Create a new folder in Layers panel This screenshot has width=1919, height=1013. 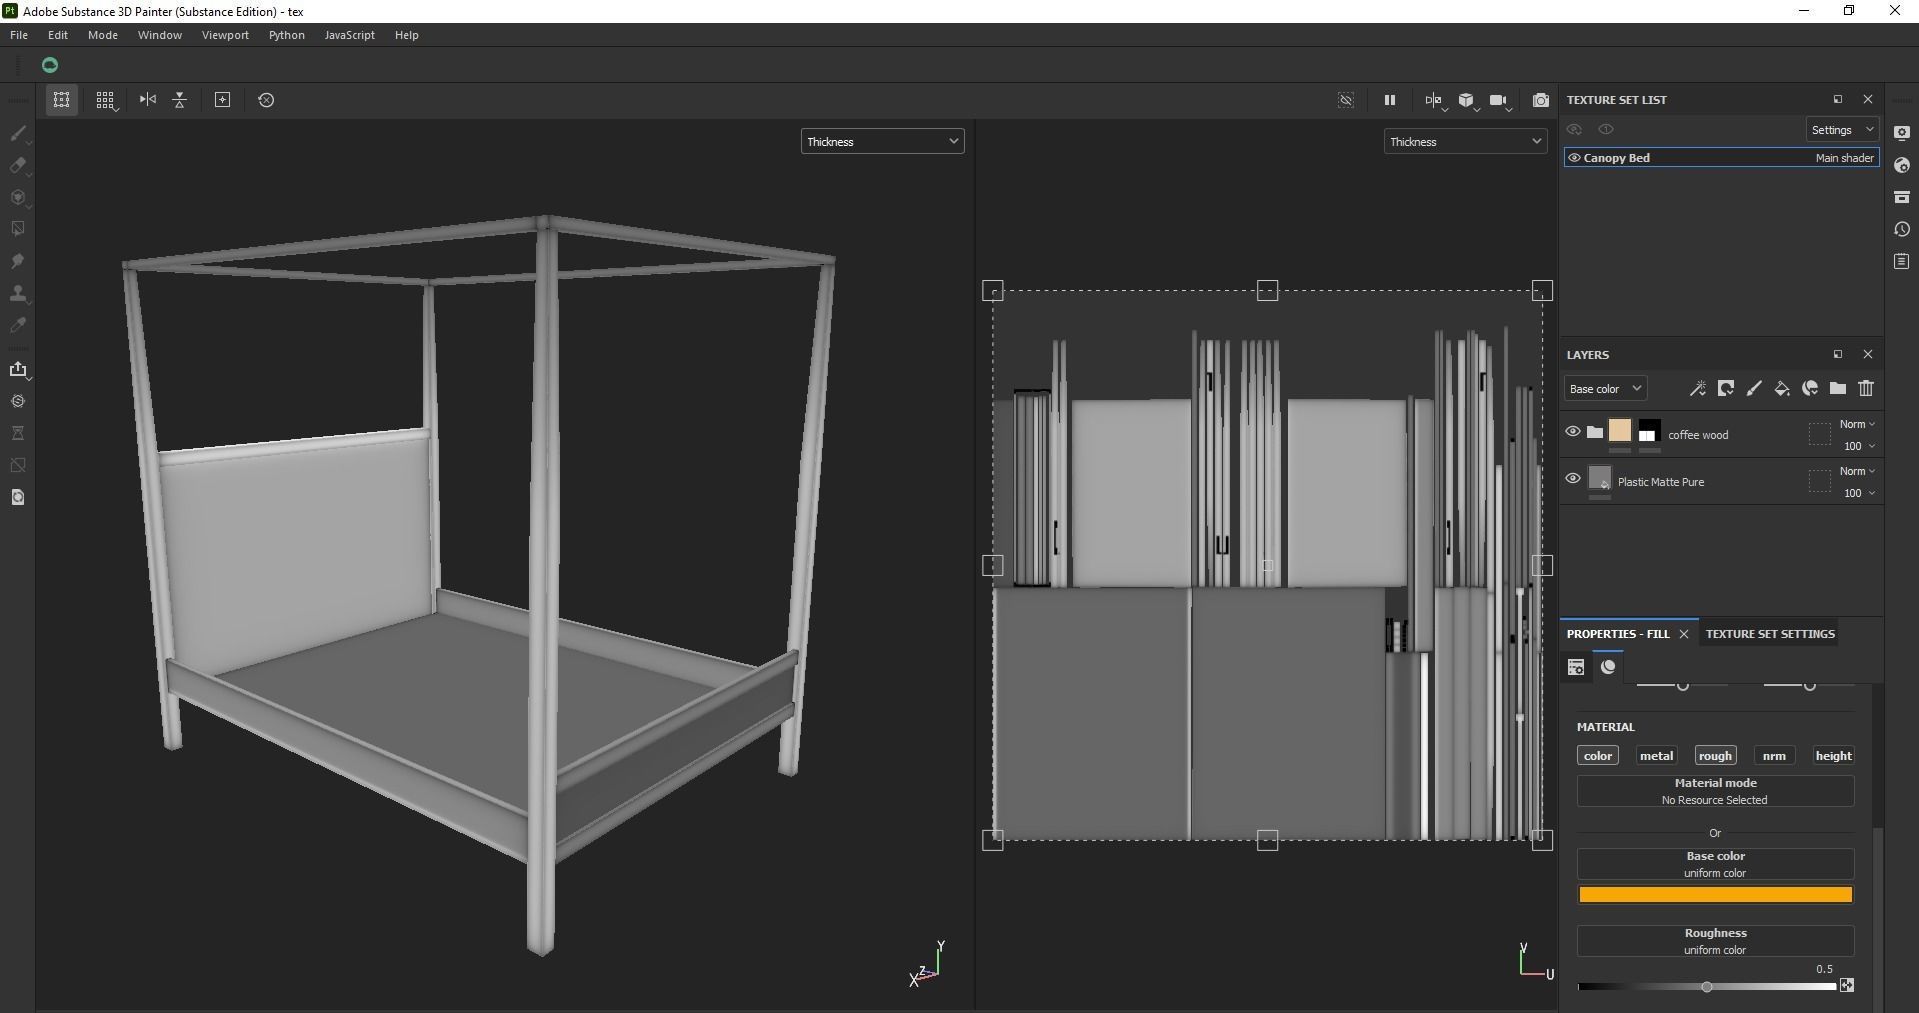point(1838,388)
